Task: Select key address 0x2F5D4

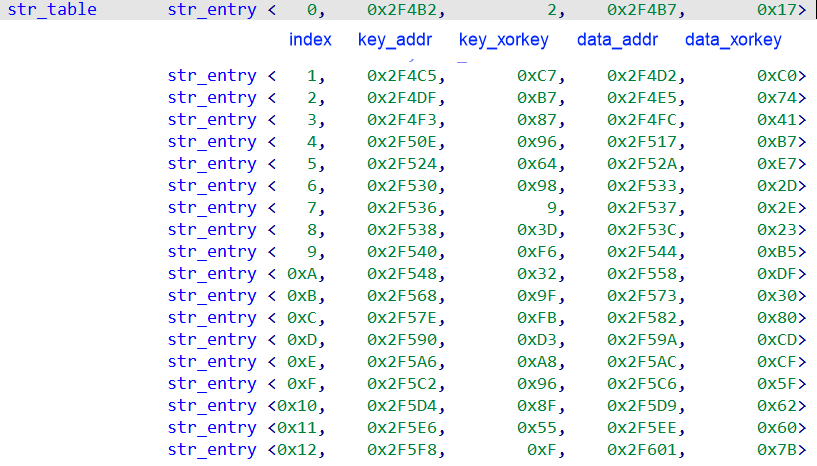Action: [401, 406]
